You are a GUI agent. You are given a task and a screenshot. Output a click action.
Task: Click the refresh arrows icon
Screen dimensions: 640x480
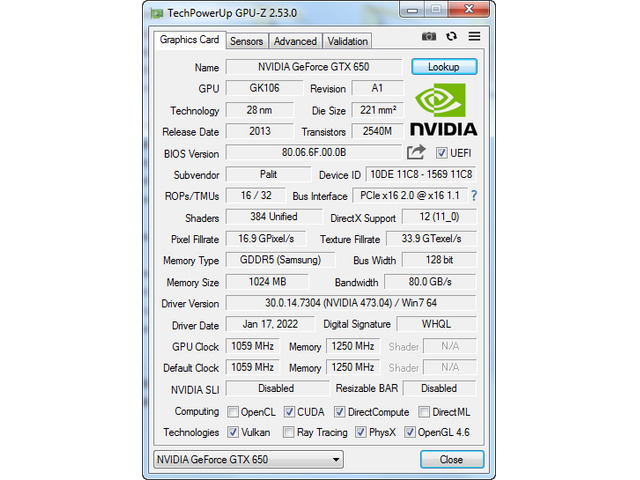point(451,36)
